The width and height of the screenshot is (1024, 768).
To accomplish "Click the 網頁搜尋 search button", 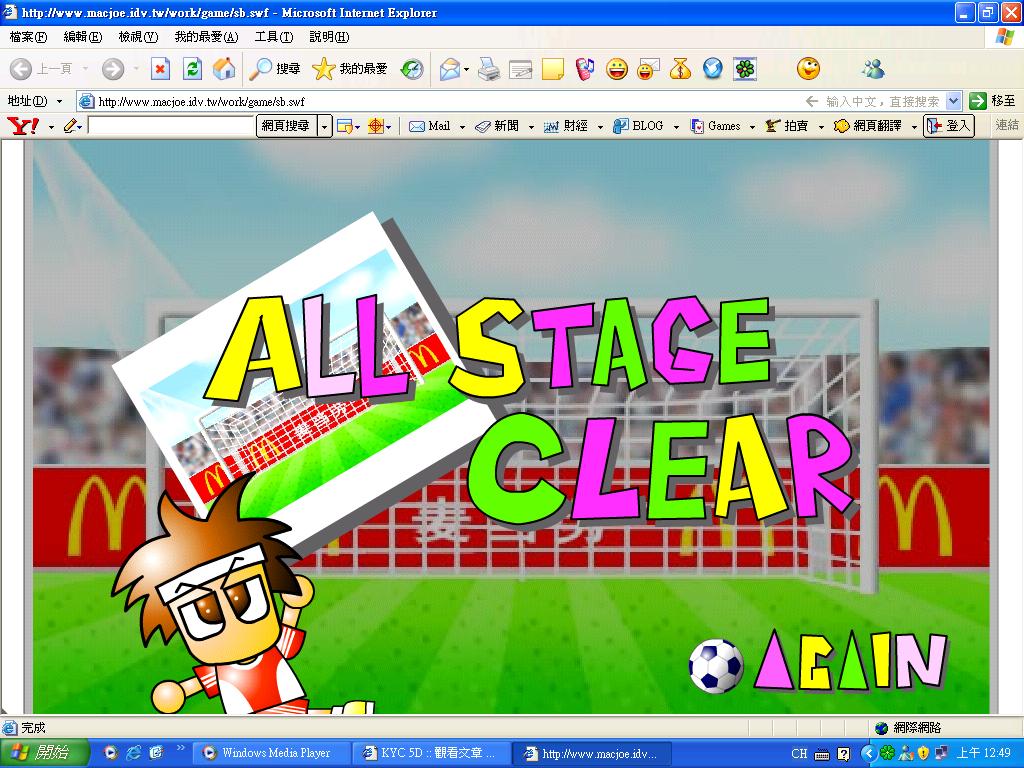I will (286, 126).
